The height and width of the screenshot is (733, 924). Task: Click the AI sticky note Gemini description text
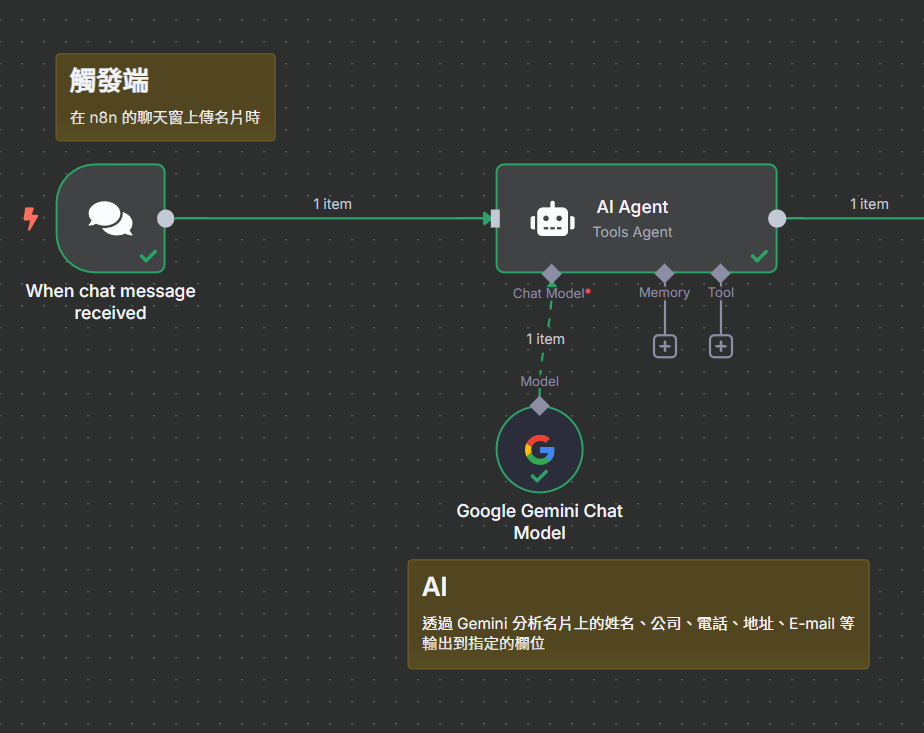638,633
